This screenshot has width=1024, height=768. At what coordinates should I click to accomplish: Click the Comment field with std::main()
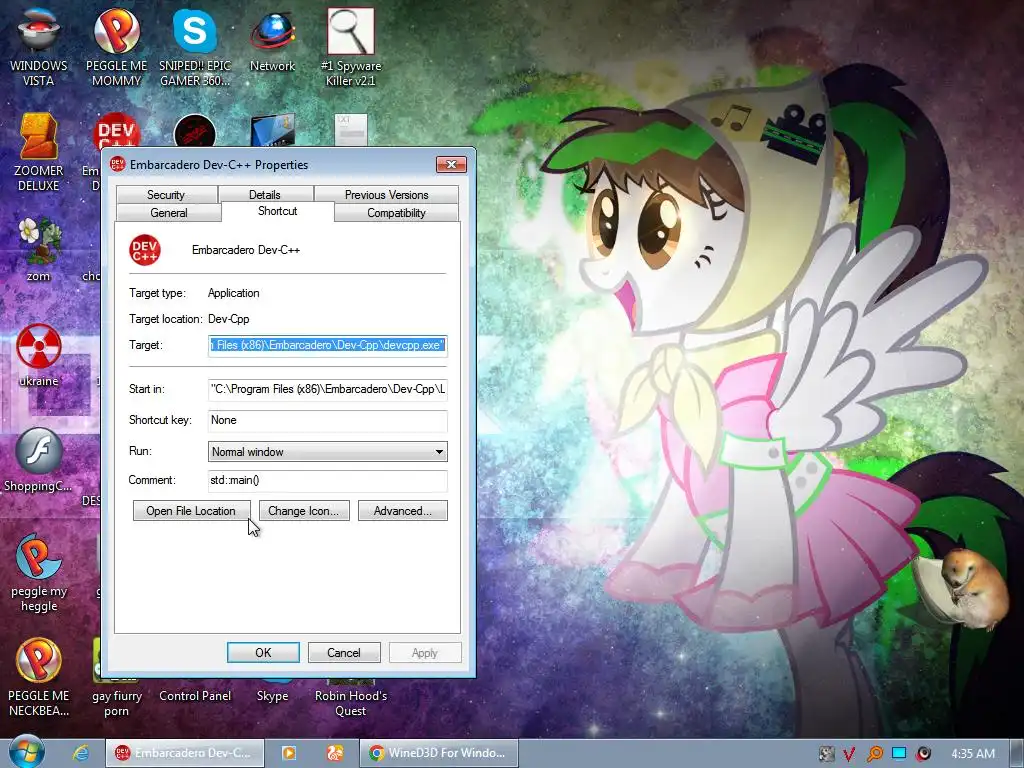(x=327, y=481)
